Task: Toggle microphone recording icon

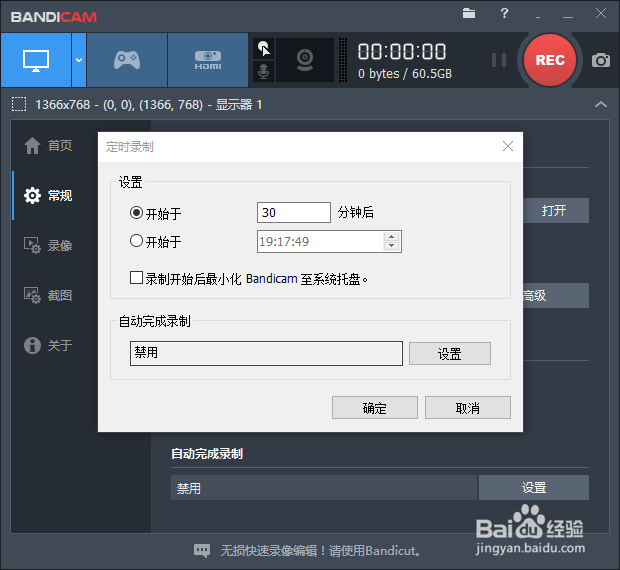Action: (264, 72)
